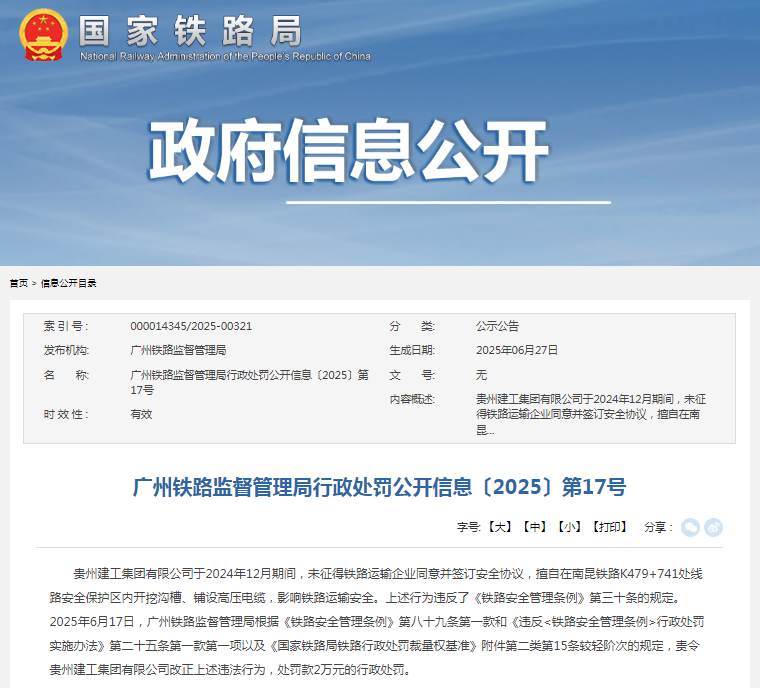Image resolution: width=760 pixels, height=688 pixels.
Task: Click the index number 000014345/2025-00321
Action: [x=191, y=326]
